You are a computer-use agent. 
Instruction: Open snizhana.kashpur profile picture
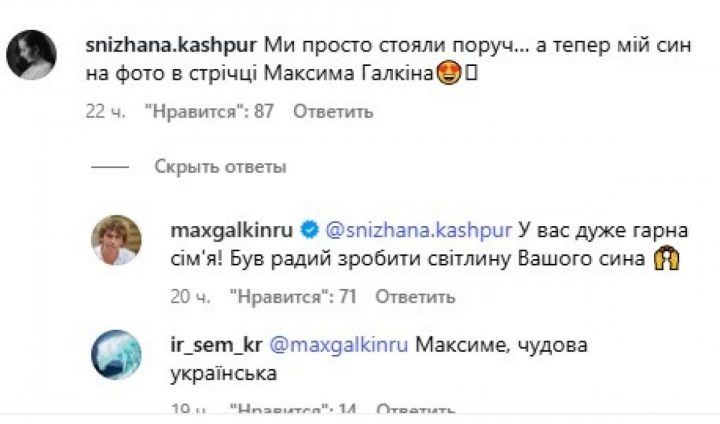(31, 55)
